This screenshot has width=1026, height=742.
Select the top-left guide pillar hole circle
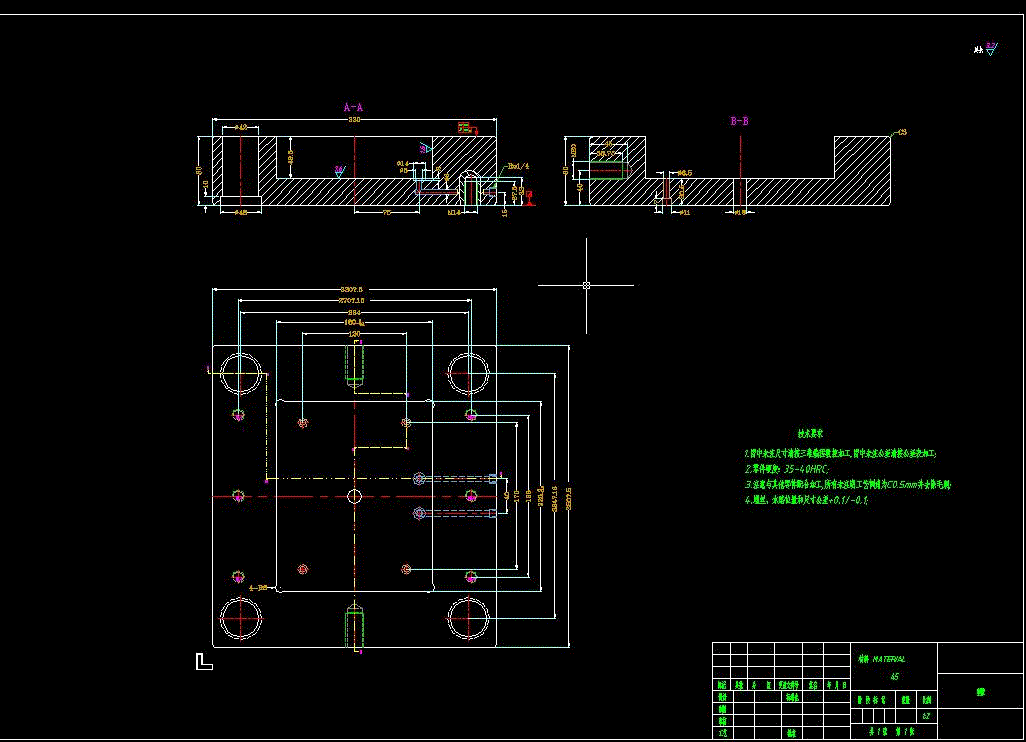(241, 374)
